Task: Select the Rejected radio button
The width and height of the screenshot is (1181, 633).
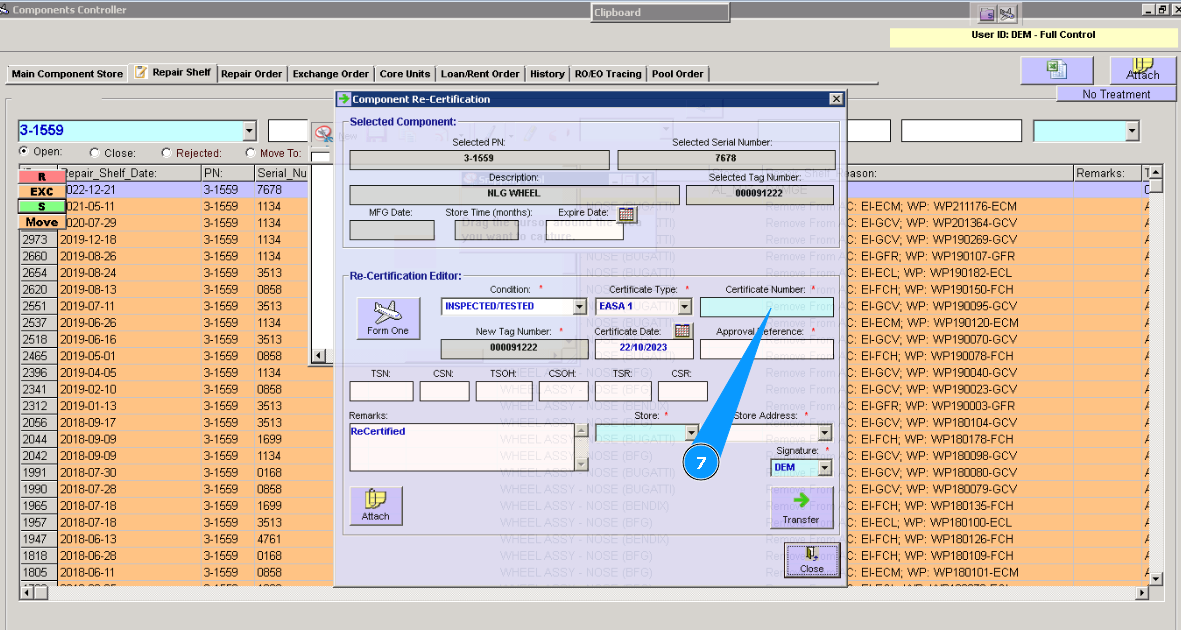Action: click(166, 152)
